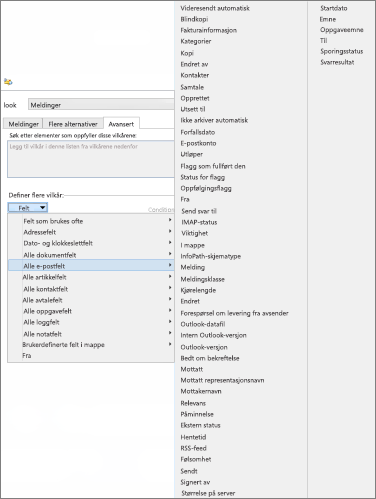
Task: Select the E-postkonto field
Action: [198, 143]
